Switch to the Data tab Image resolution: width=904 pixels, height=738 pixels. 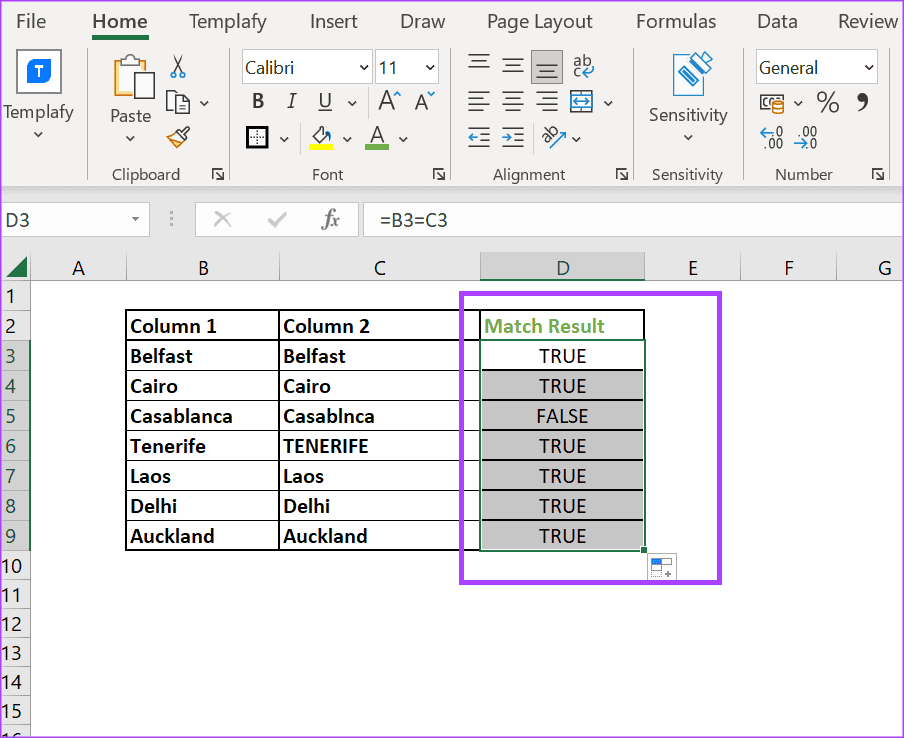click(x=777, y=21)
